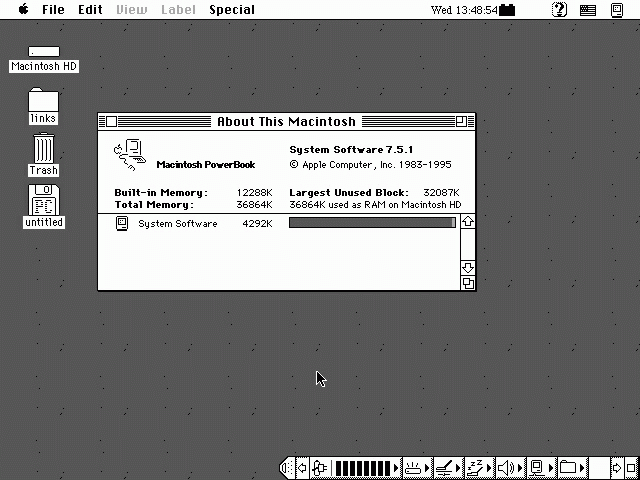Image resolution: width=640 pixels, height=480 pixels.
Task: Select the Macintosh HD disk icon
Action: 44,51
